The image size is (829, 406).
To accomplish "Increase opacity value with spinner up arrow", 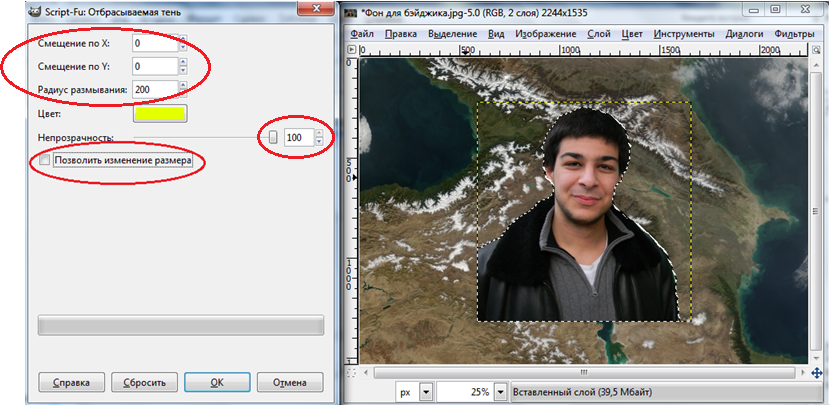I will coord(319,133).
